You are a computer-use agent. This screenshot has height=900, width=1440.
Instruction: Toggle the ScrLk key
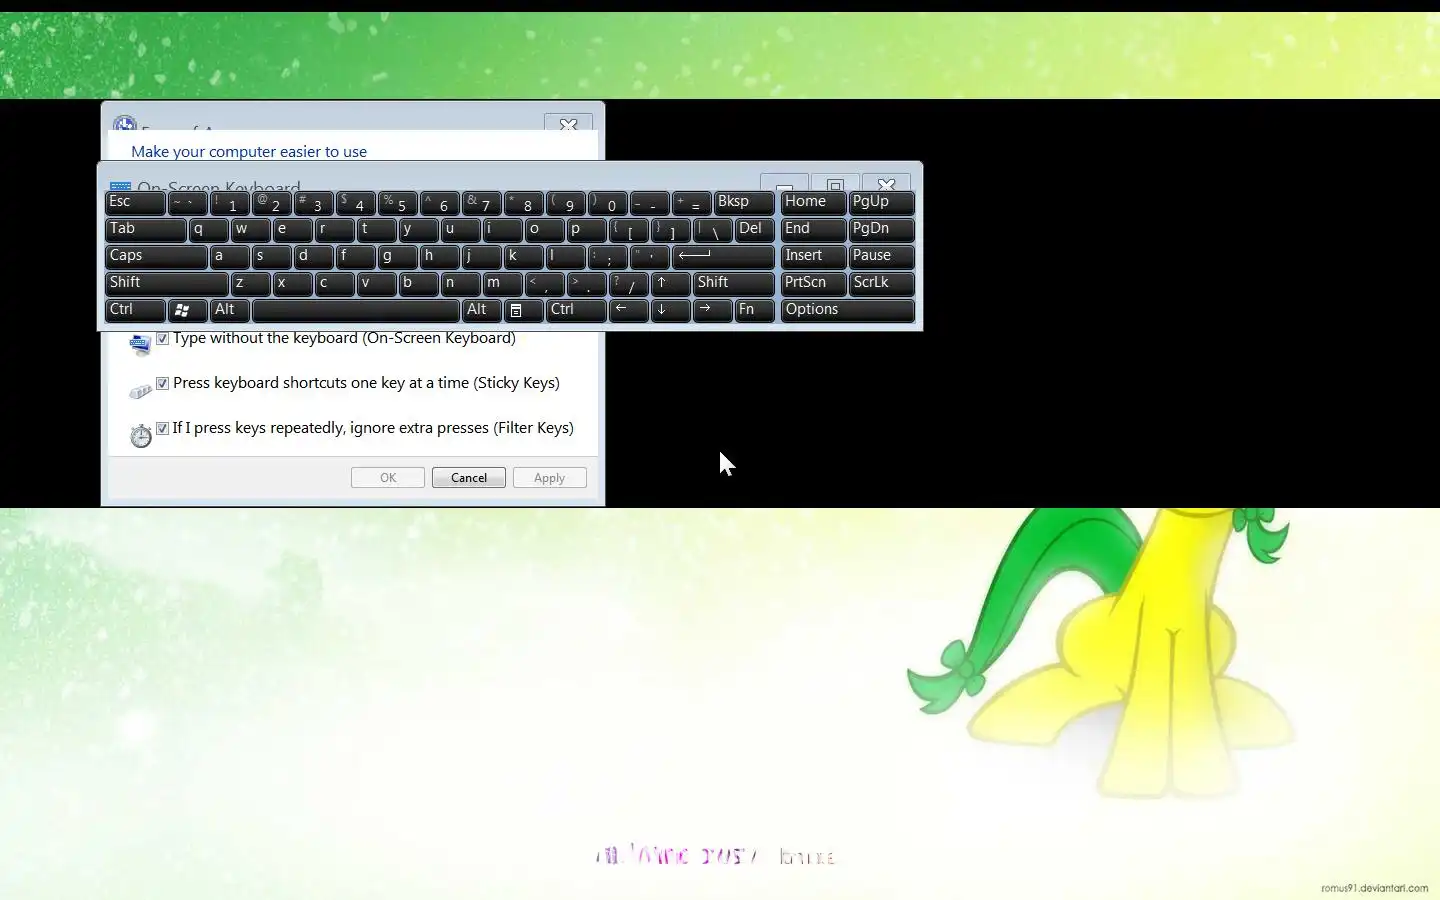click(881, 284)
